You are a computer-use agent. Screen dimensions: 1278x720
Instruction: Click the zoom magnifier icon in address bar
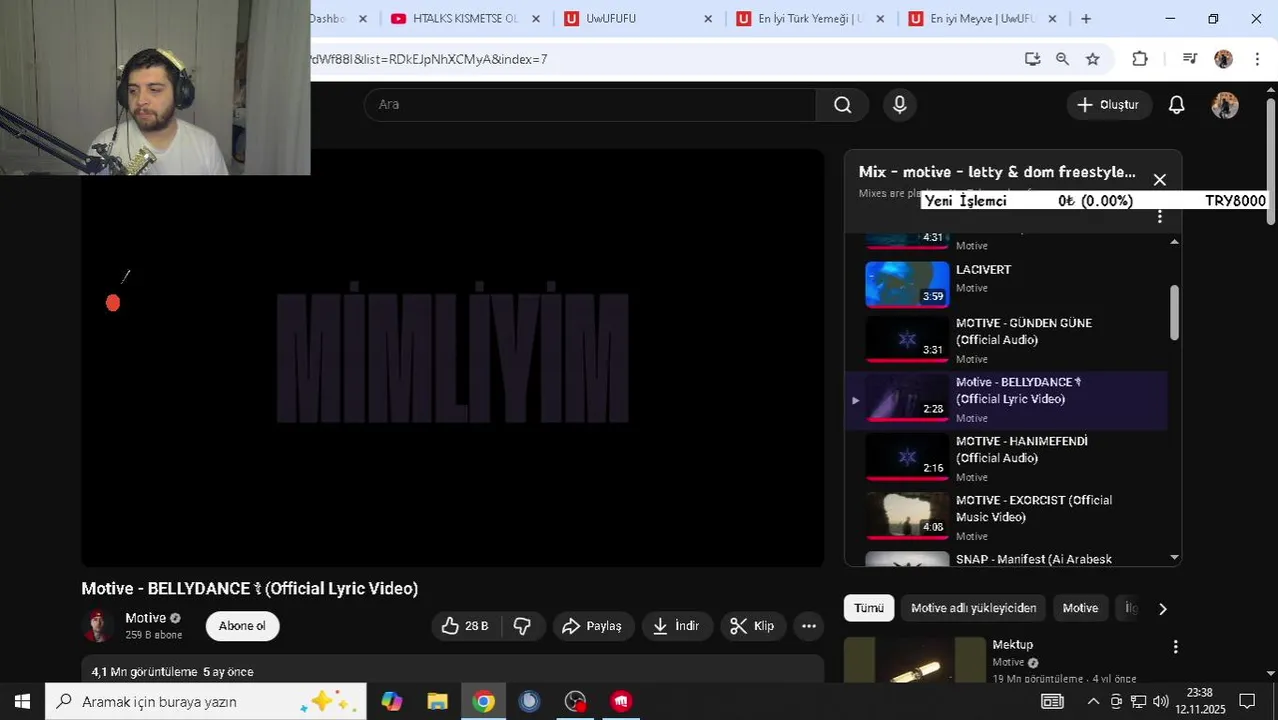click(x=1062, y=59)
